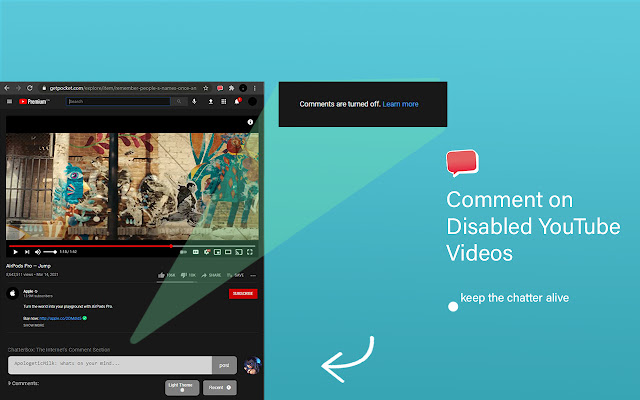The image size is (640, 400).
Task: Click the browser forward arrow
Action: [x=18, y=88]
